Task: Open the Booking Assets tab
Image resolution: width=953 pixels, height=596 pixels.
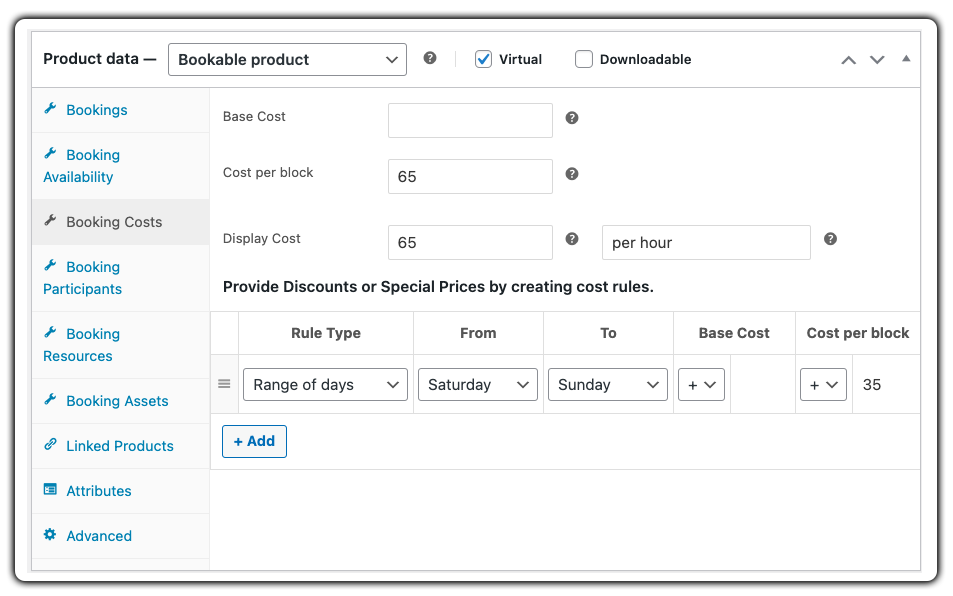Action: [x=120, y=401]
